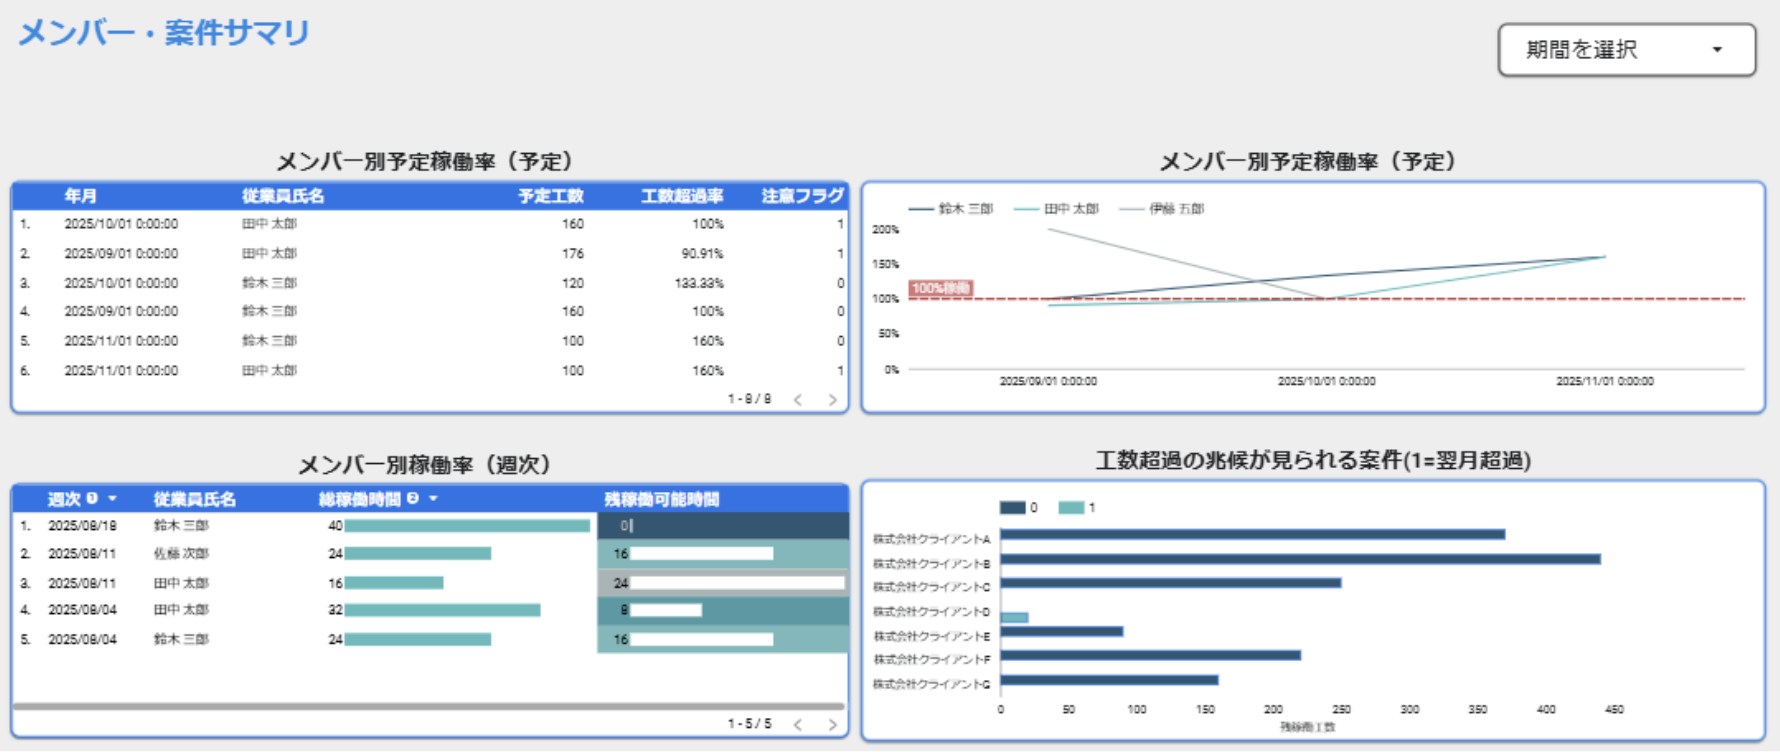Go to previous page in weekly 稼働率 table
Image resolution: width=1780 pixels, height=752 pixels.
(x=798, y=724)
